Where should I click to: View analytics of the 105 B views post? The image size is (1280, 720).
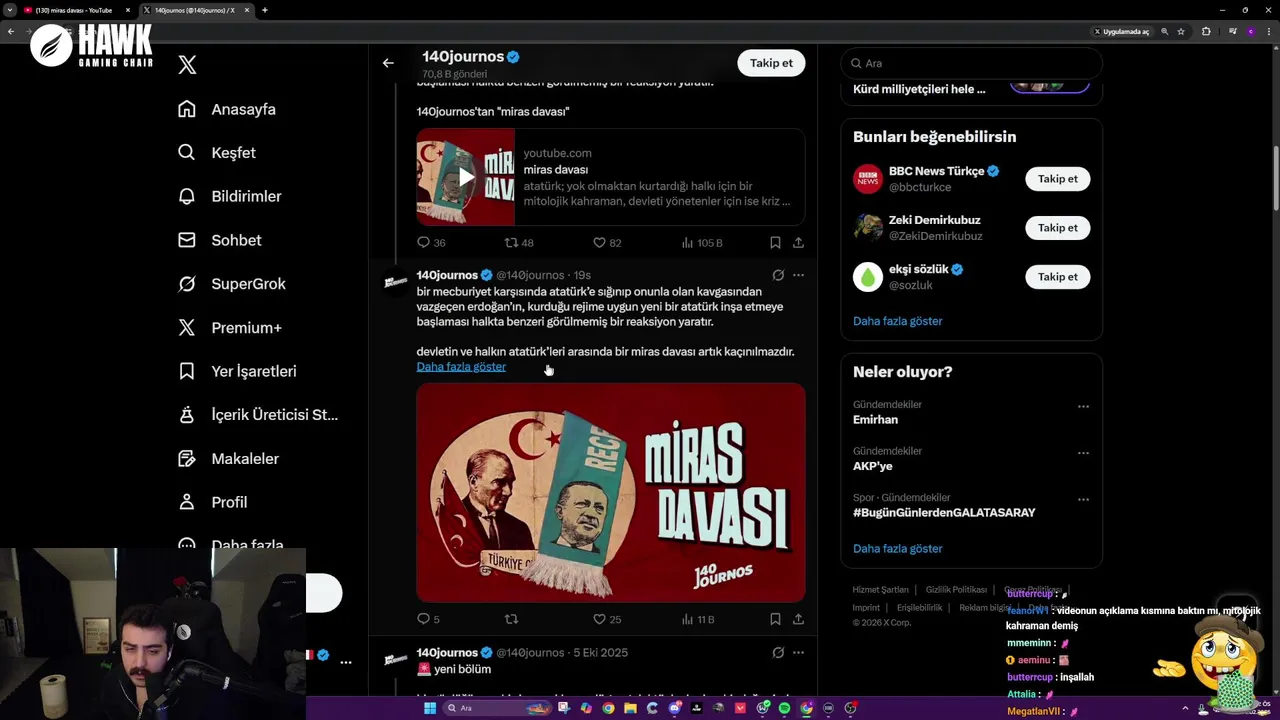702,243
